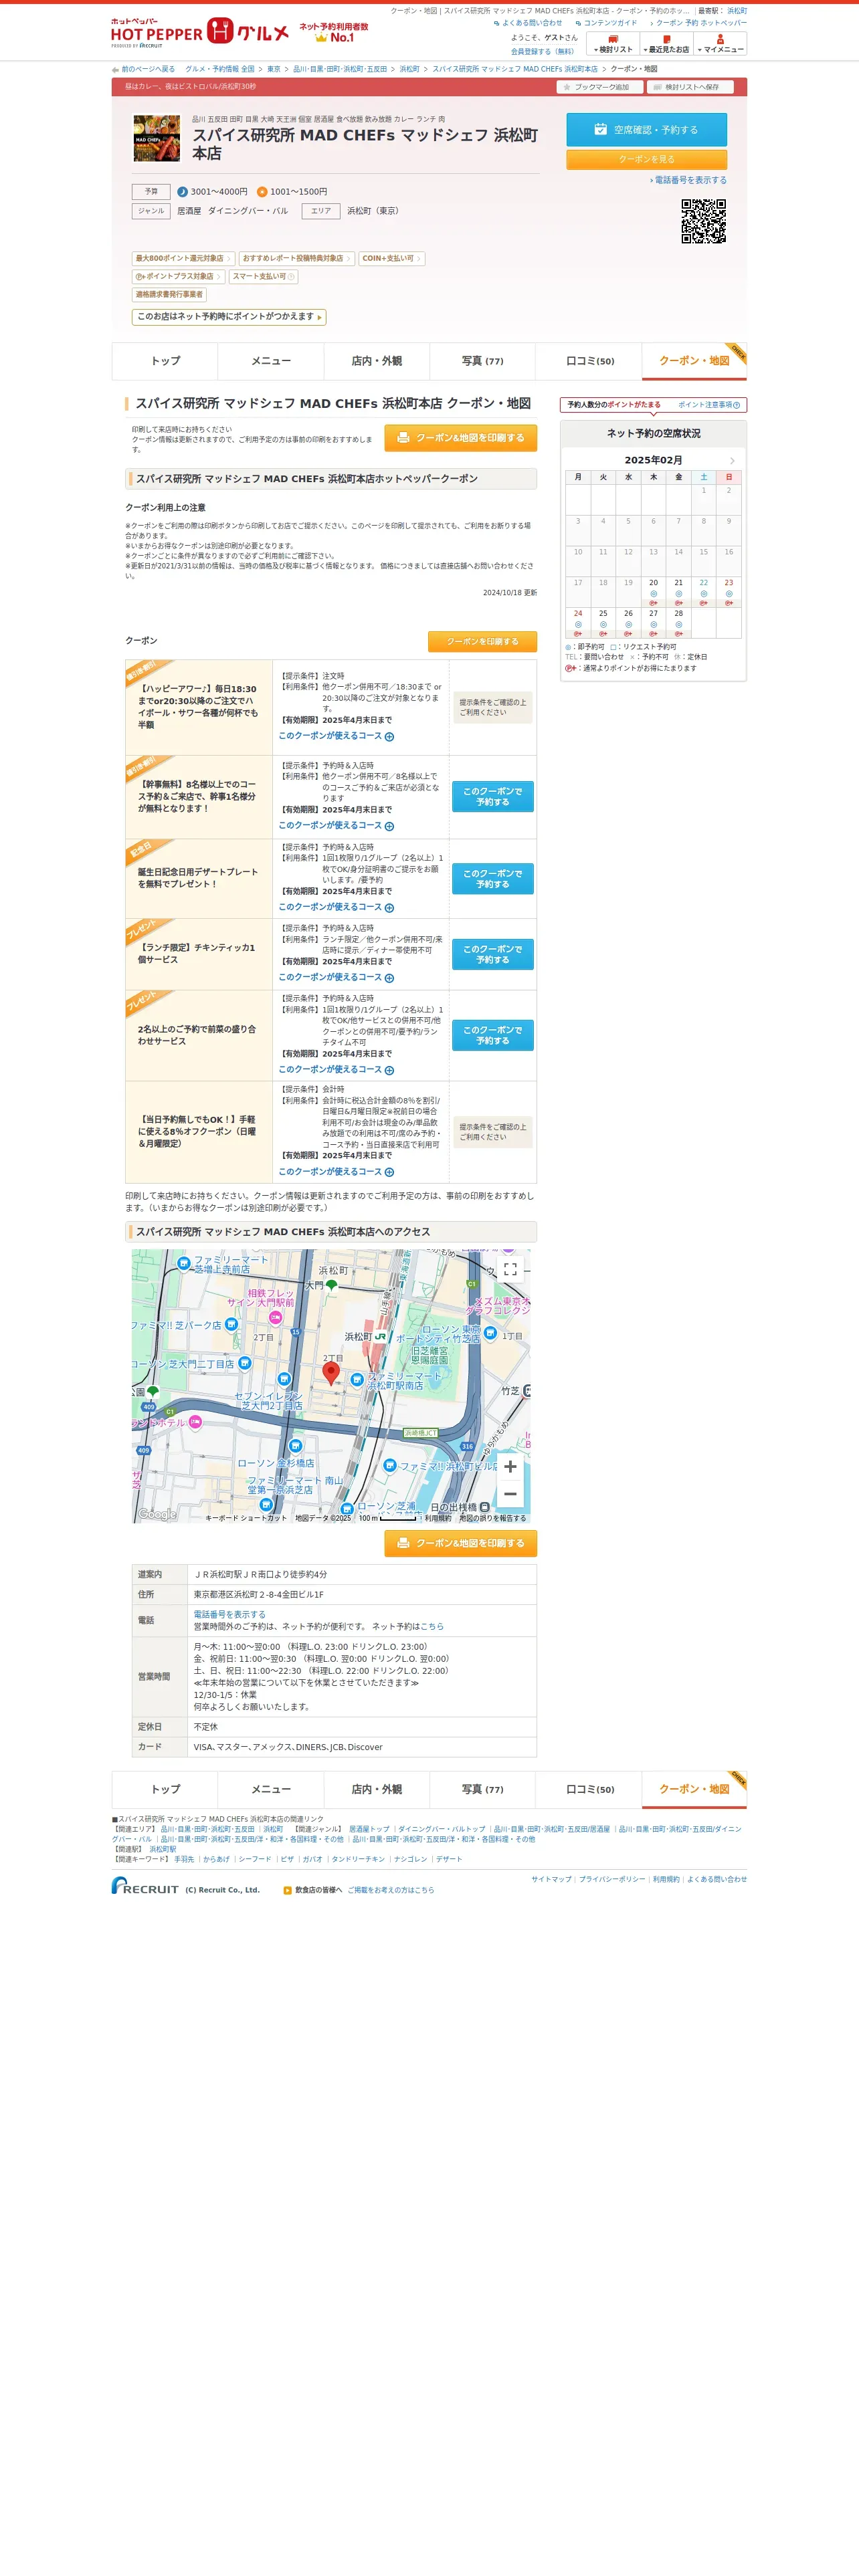
Task: Click コンテンツガイド header link
Action: [610, 23]
